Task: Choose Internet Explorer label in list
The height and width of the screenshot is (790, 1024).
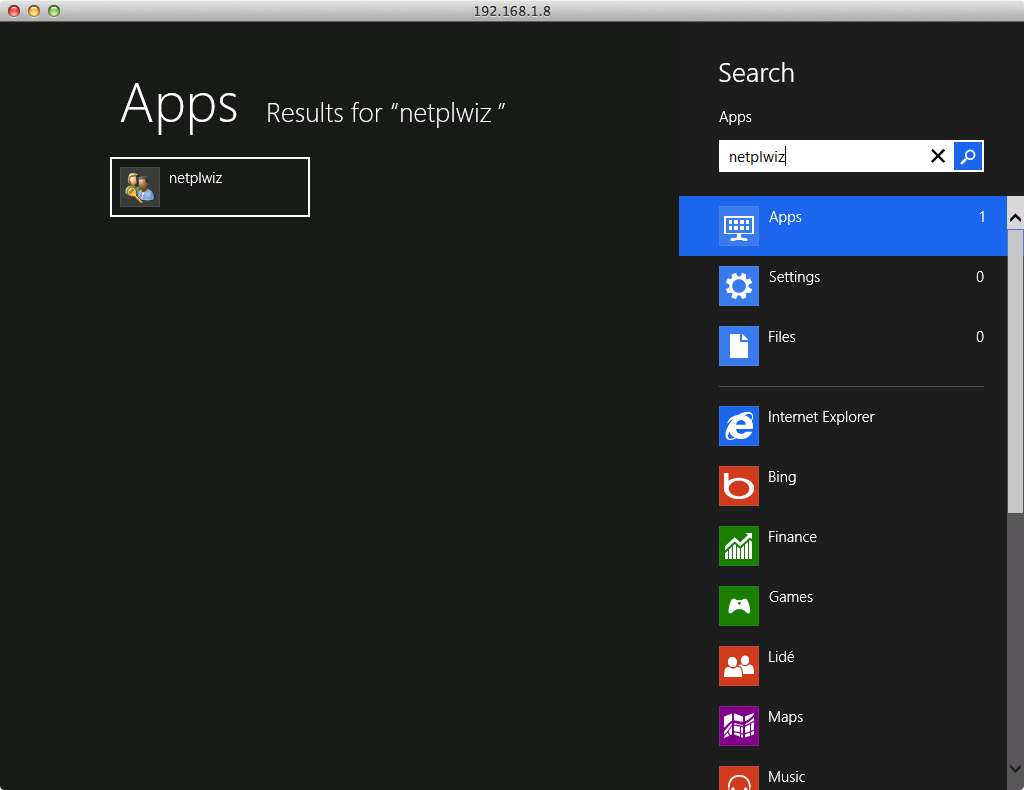Action: coord(821,417)
